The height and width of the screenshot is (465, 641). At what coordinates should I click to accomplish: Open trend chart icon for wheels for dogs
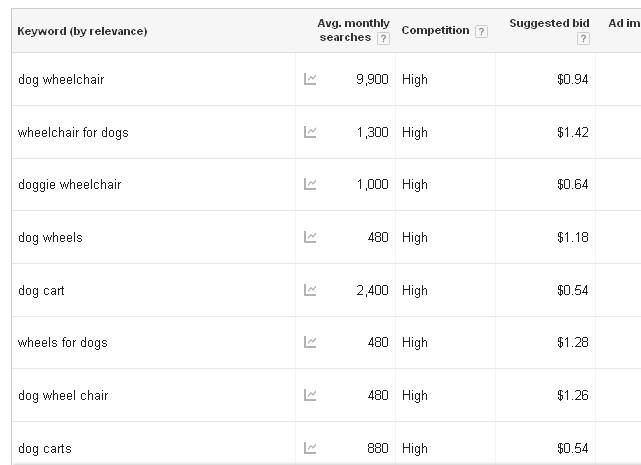[x=310, y=342]
